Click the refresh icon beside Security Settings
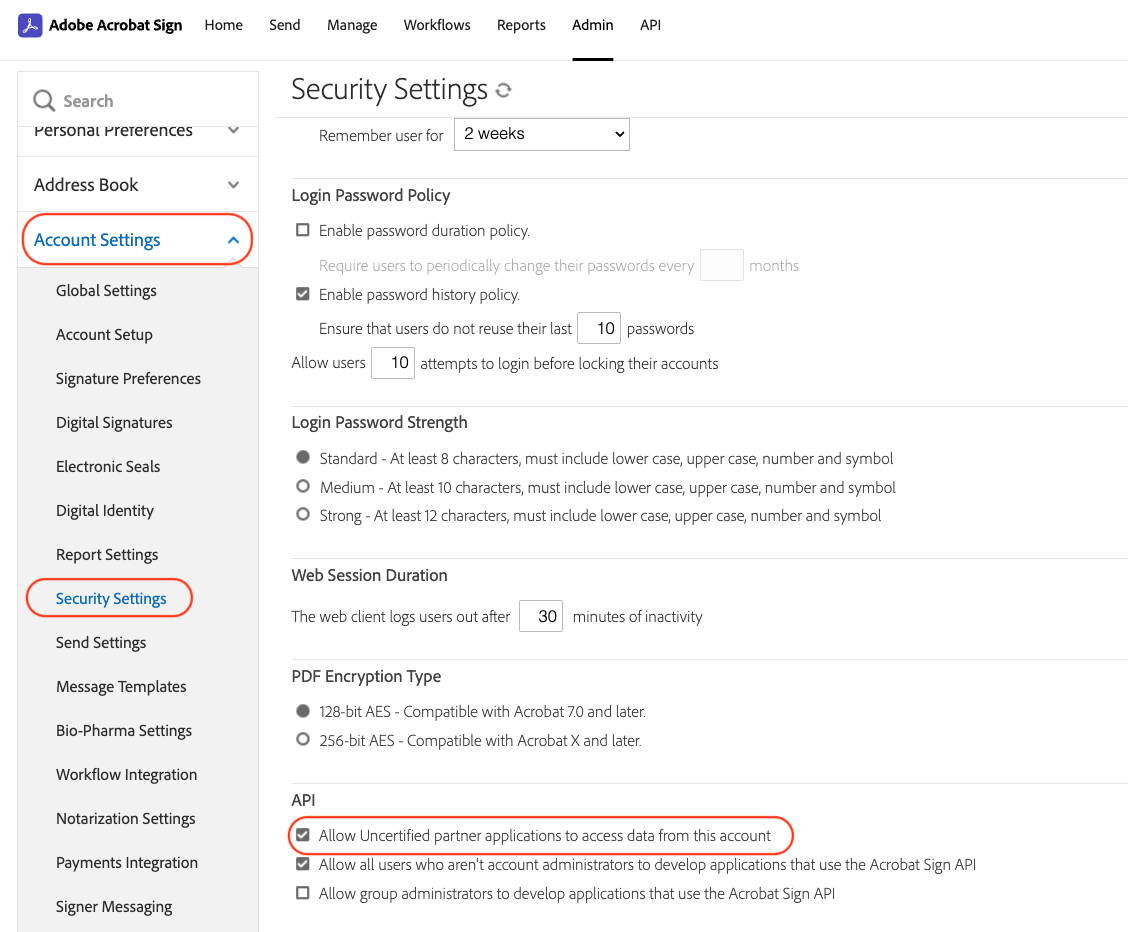 (504, 90)
